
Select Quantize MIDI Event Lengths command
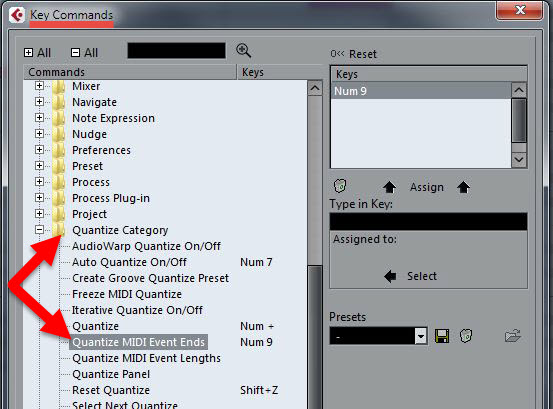tap(146, 358)
